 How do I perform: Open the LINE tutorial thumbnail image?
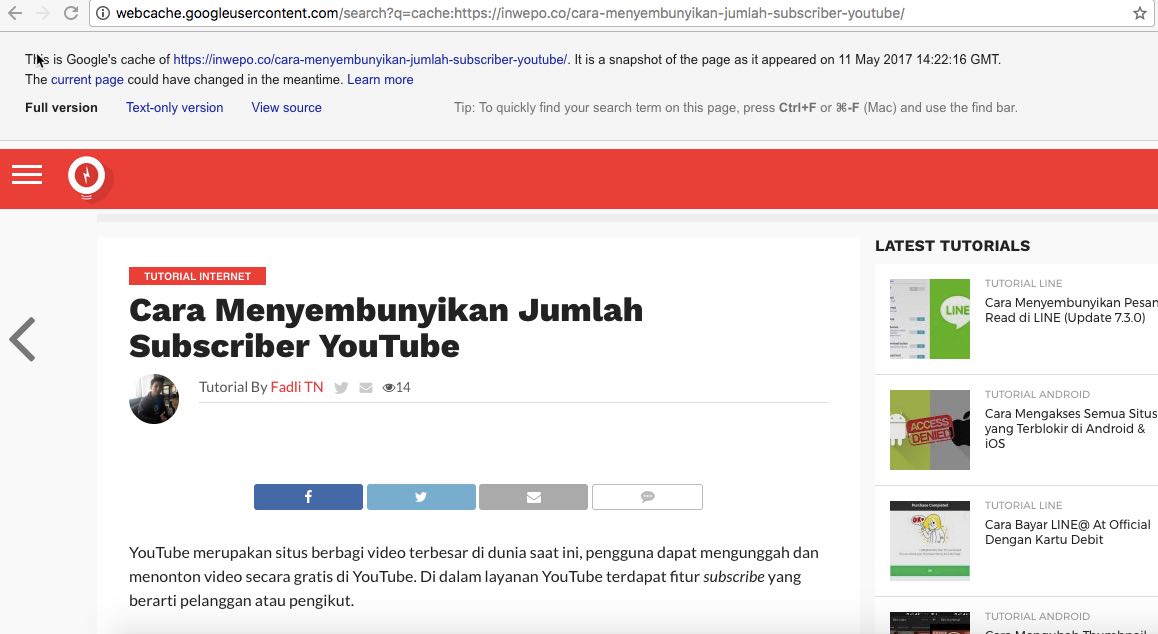[930, 319]
